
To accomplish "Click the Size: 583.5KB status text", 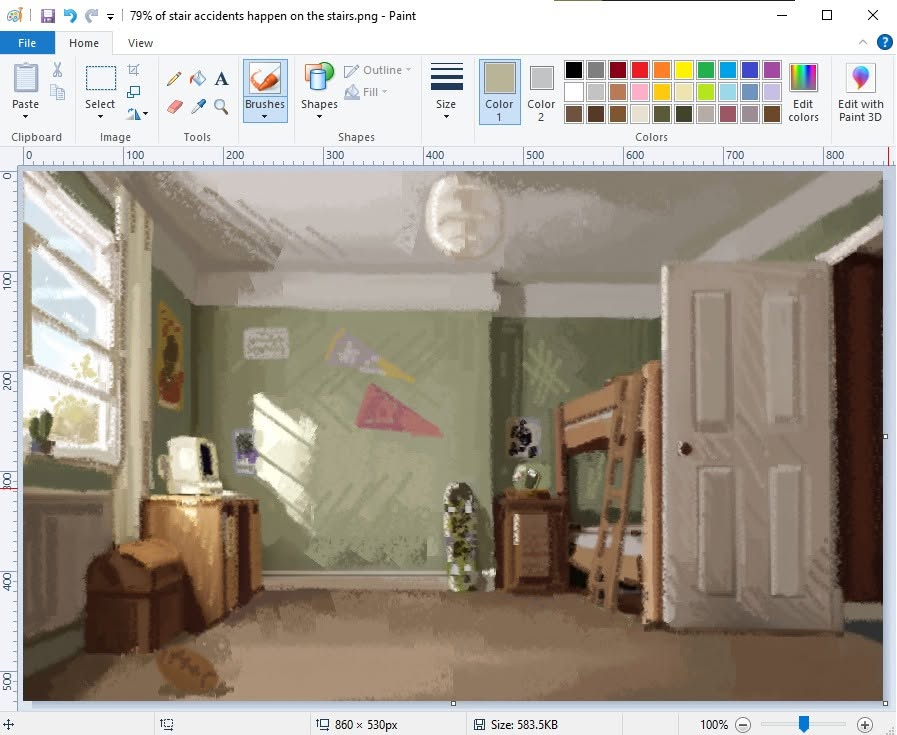I will 524,725.
